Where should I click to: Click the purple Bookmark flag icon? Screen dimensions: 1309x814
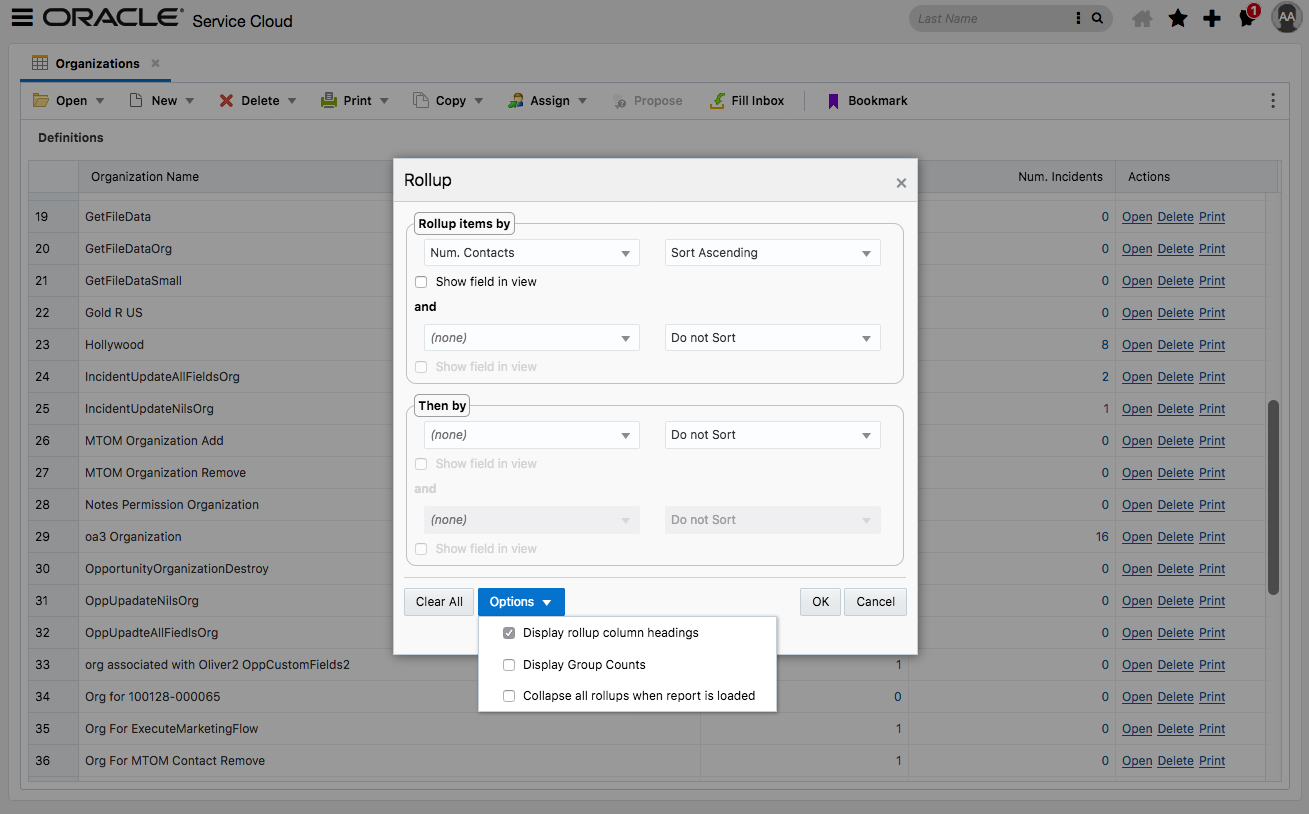point(833,100)
